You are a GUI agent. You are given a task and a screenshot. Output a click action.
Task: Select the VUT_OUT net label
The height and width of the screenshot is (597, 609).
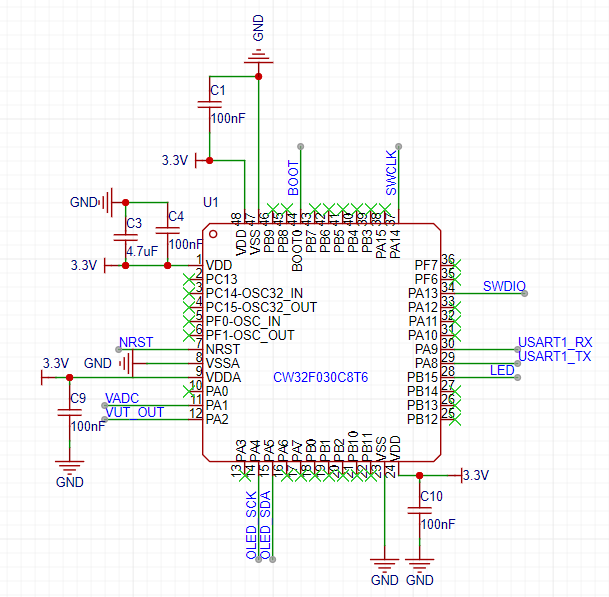coord(134,412)
